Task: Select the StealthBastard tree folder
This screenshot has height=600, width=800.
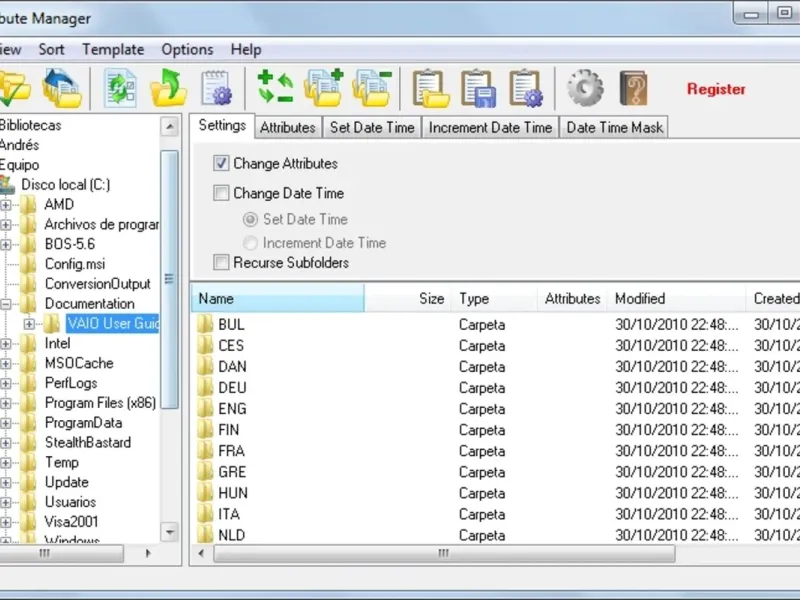Action: pyautogui.click(x=88, y=442)
